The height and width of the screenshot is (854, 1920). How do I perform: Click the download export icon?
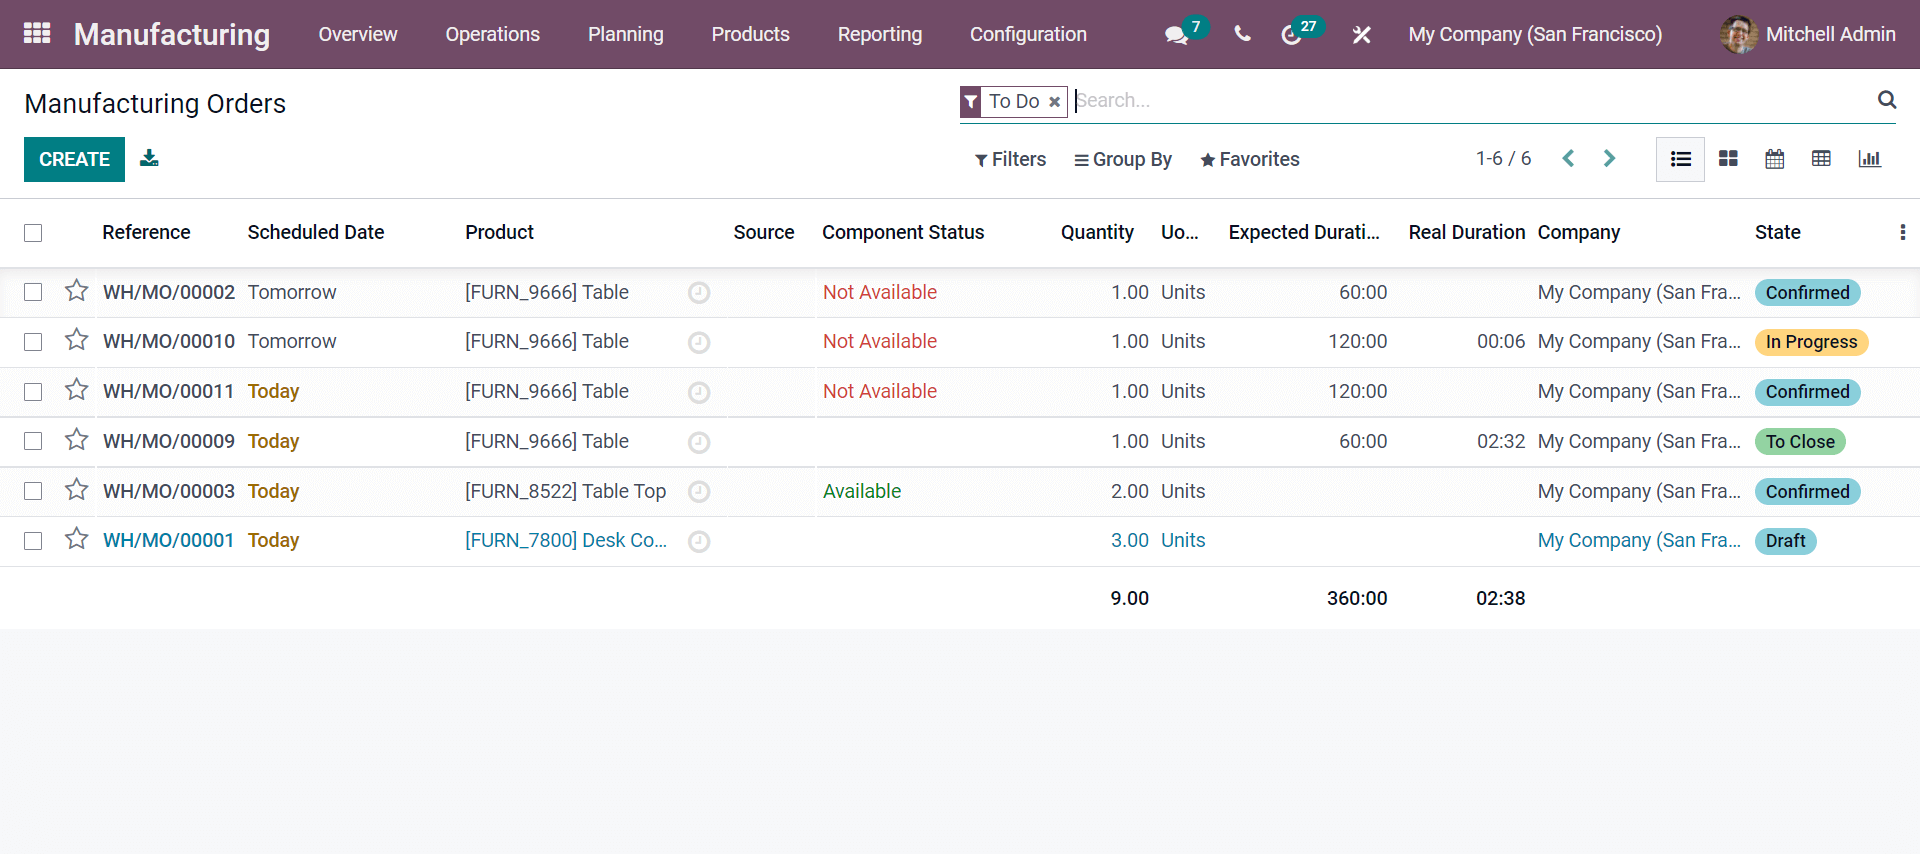149,158
